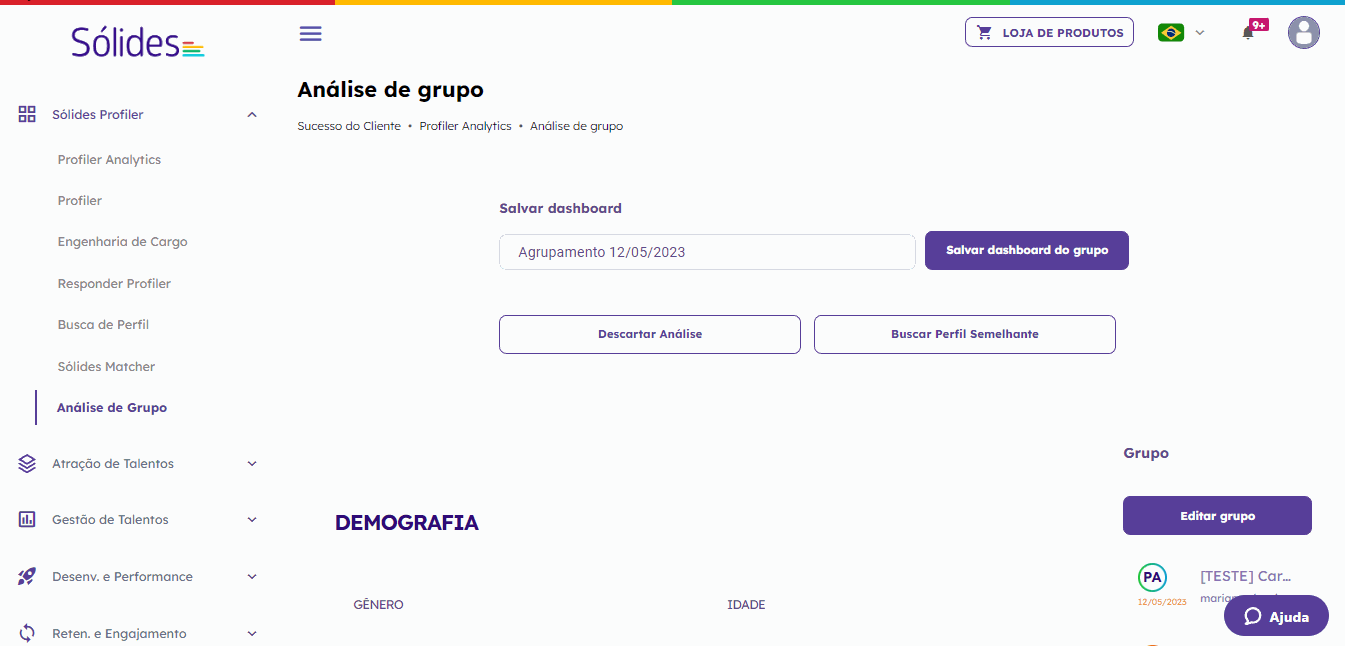Click Descartar Análise button

650,334
